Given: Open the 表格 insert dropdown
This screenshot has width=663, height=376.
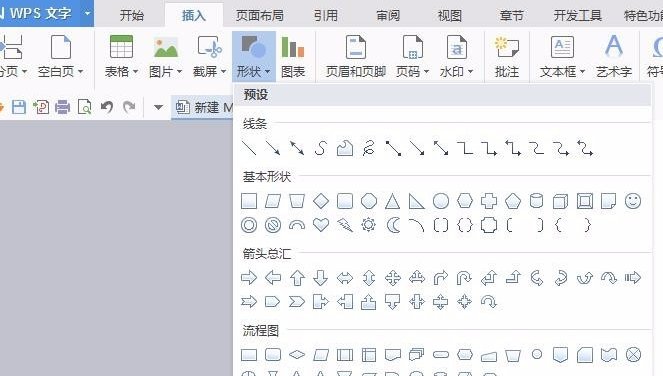Looking at the screenshot, I should (135, 71).
